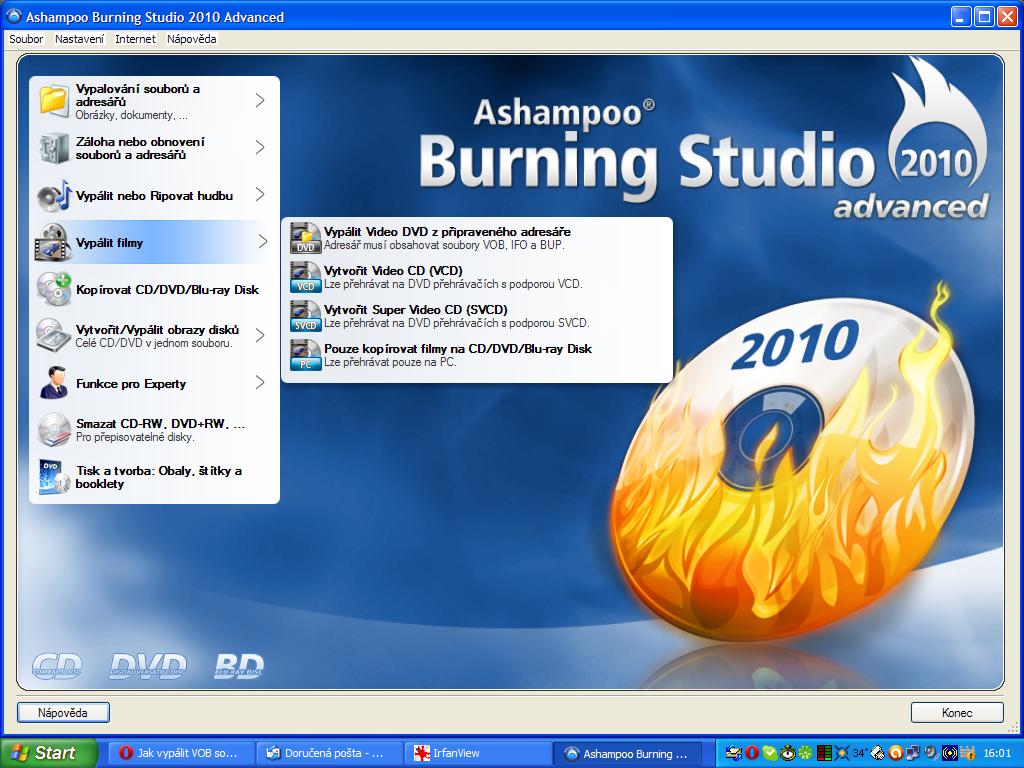
Task: Click the SVCD icon in the movie submenu
Action: 306,316
